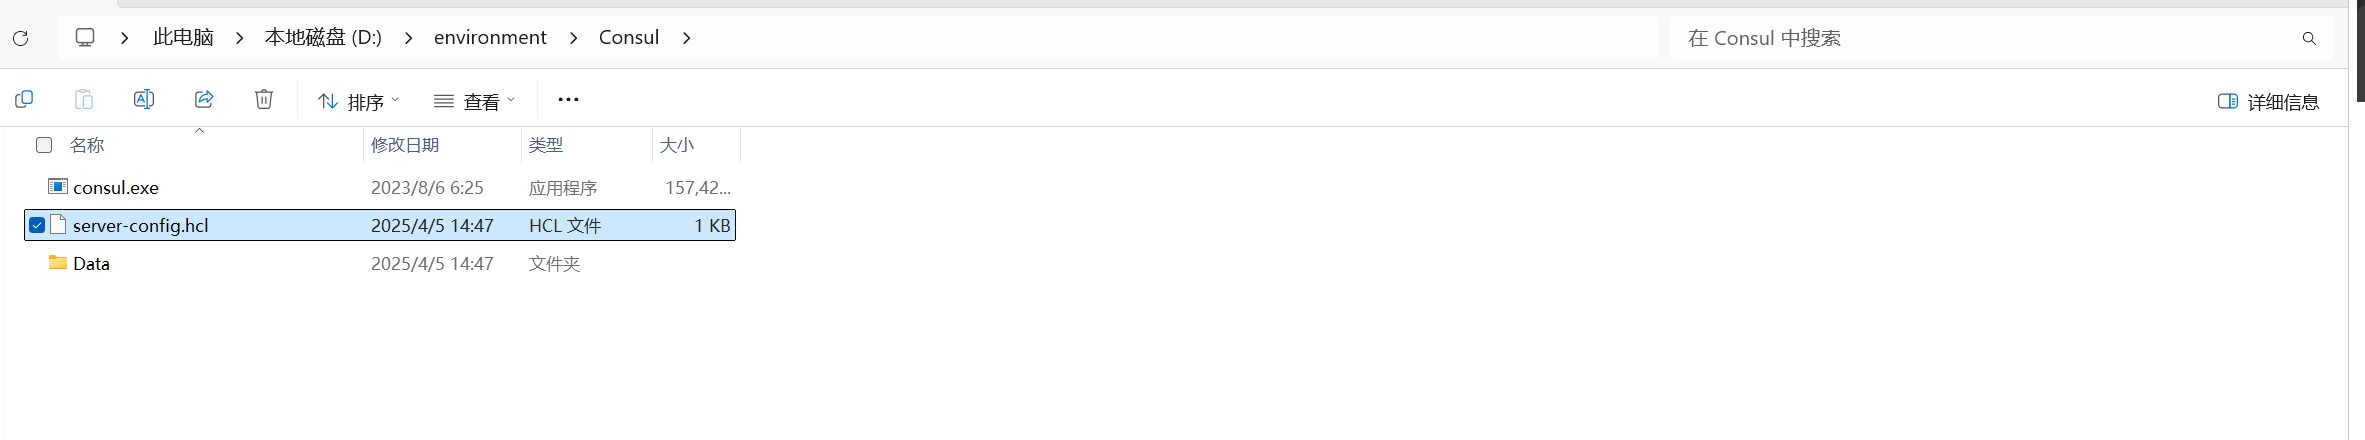Screen dimensions: 2365x440
Task: Click the delete trash icon
Action: tap(264, 99)
